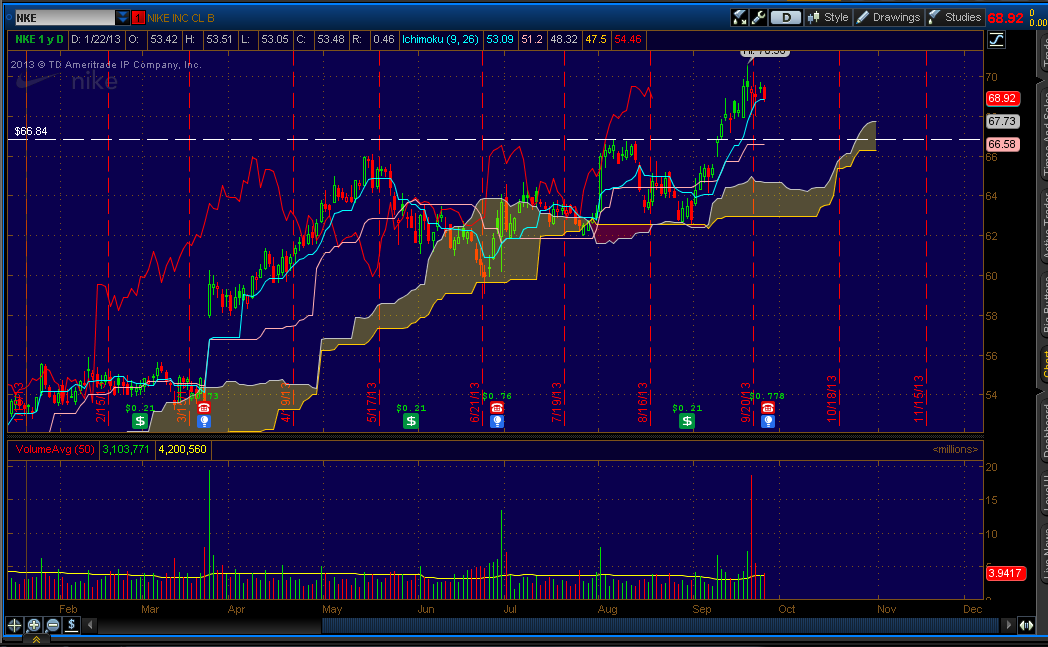Viewport: 1048px width, 647px height.
Task: Open the Style menu
Action: (x=828, y=17)
